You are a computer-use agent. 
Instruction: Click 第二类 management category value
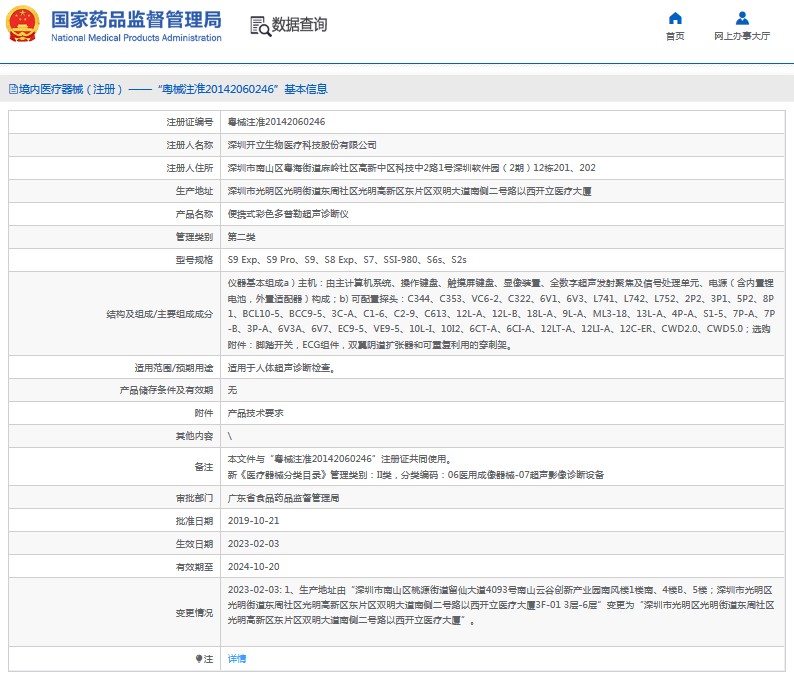[x=242, y=237]
